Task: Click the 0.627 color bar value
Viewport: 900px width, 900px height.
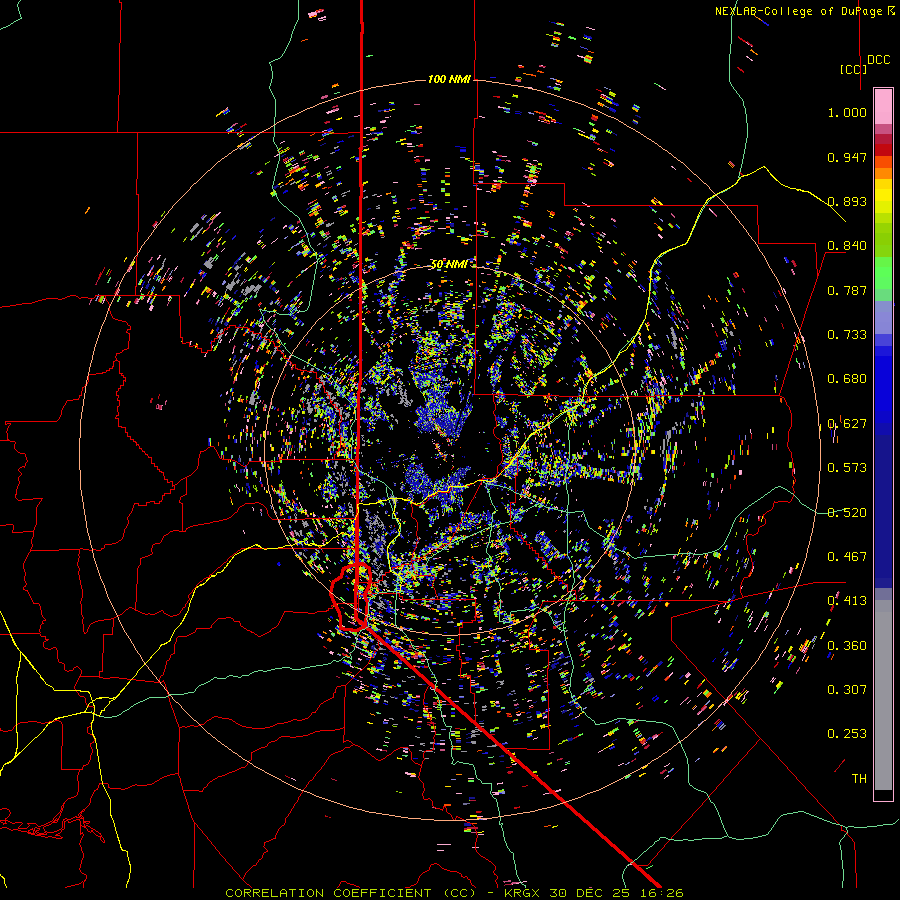Action: (x=847, y=424)
